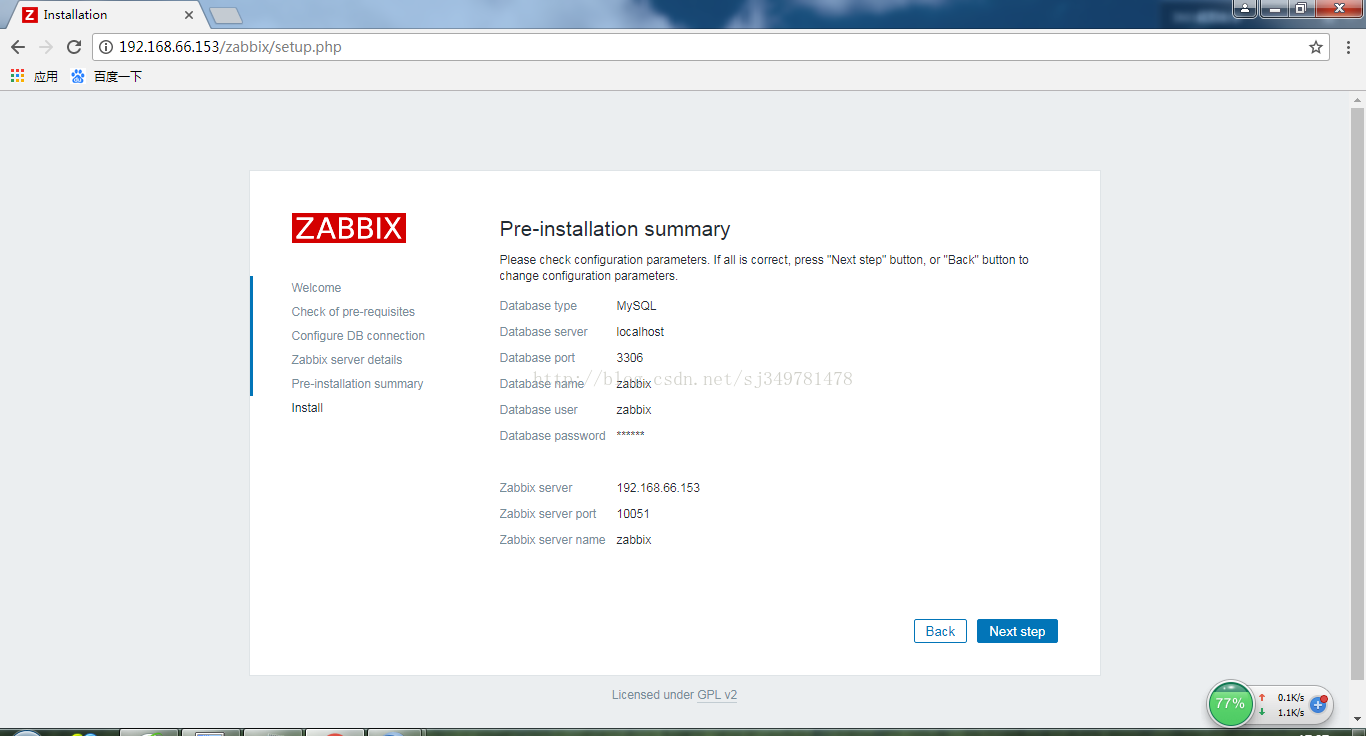Click the ZABBIX logo
The image size is (1366, 736).
tap(349, 228)
